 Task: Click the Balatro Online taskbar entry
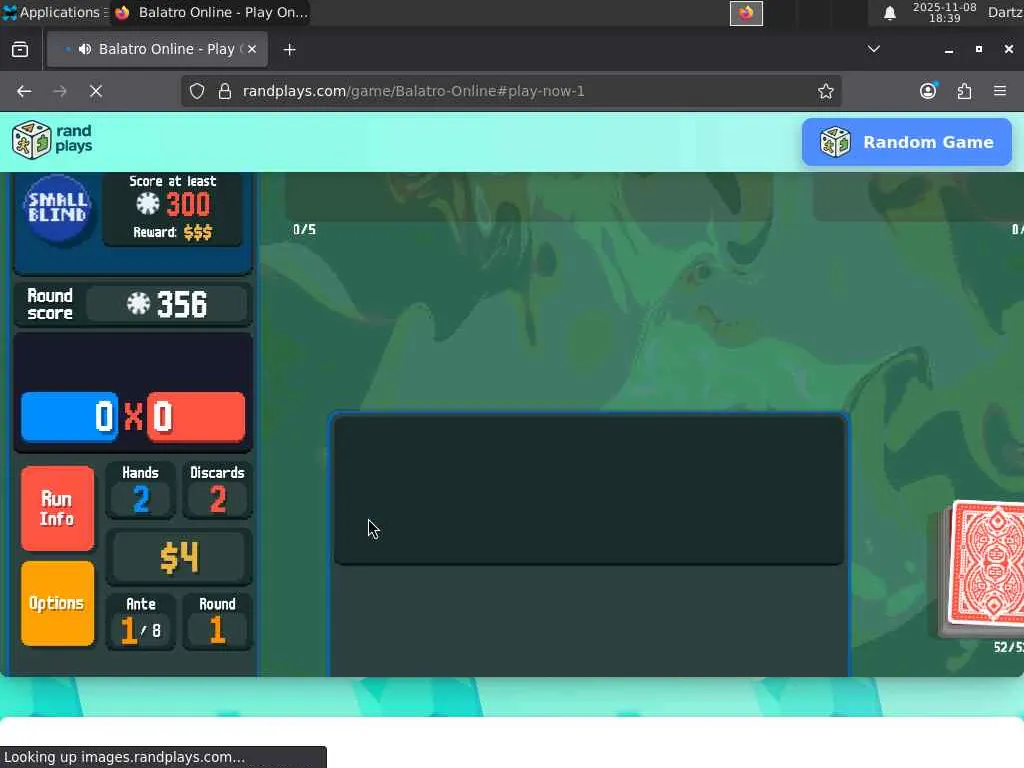[210, 12]
